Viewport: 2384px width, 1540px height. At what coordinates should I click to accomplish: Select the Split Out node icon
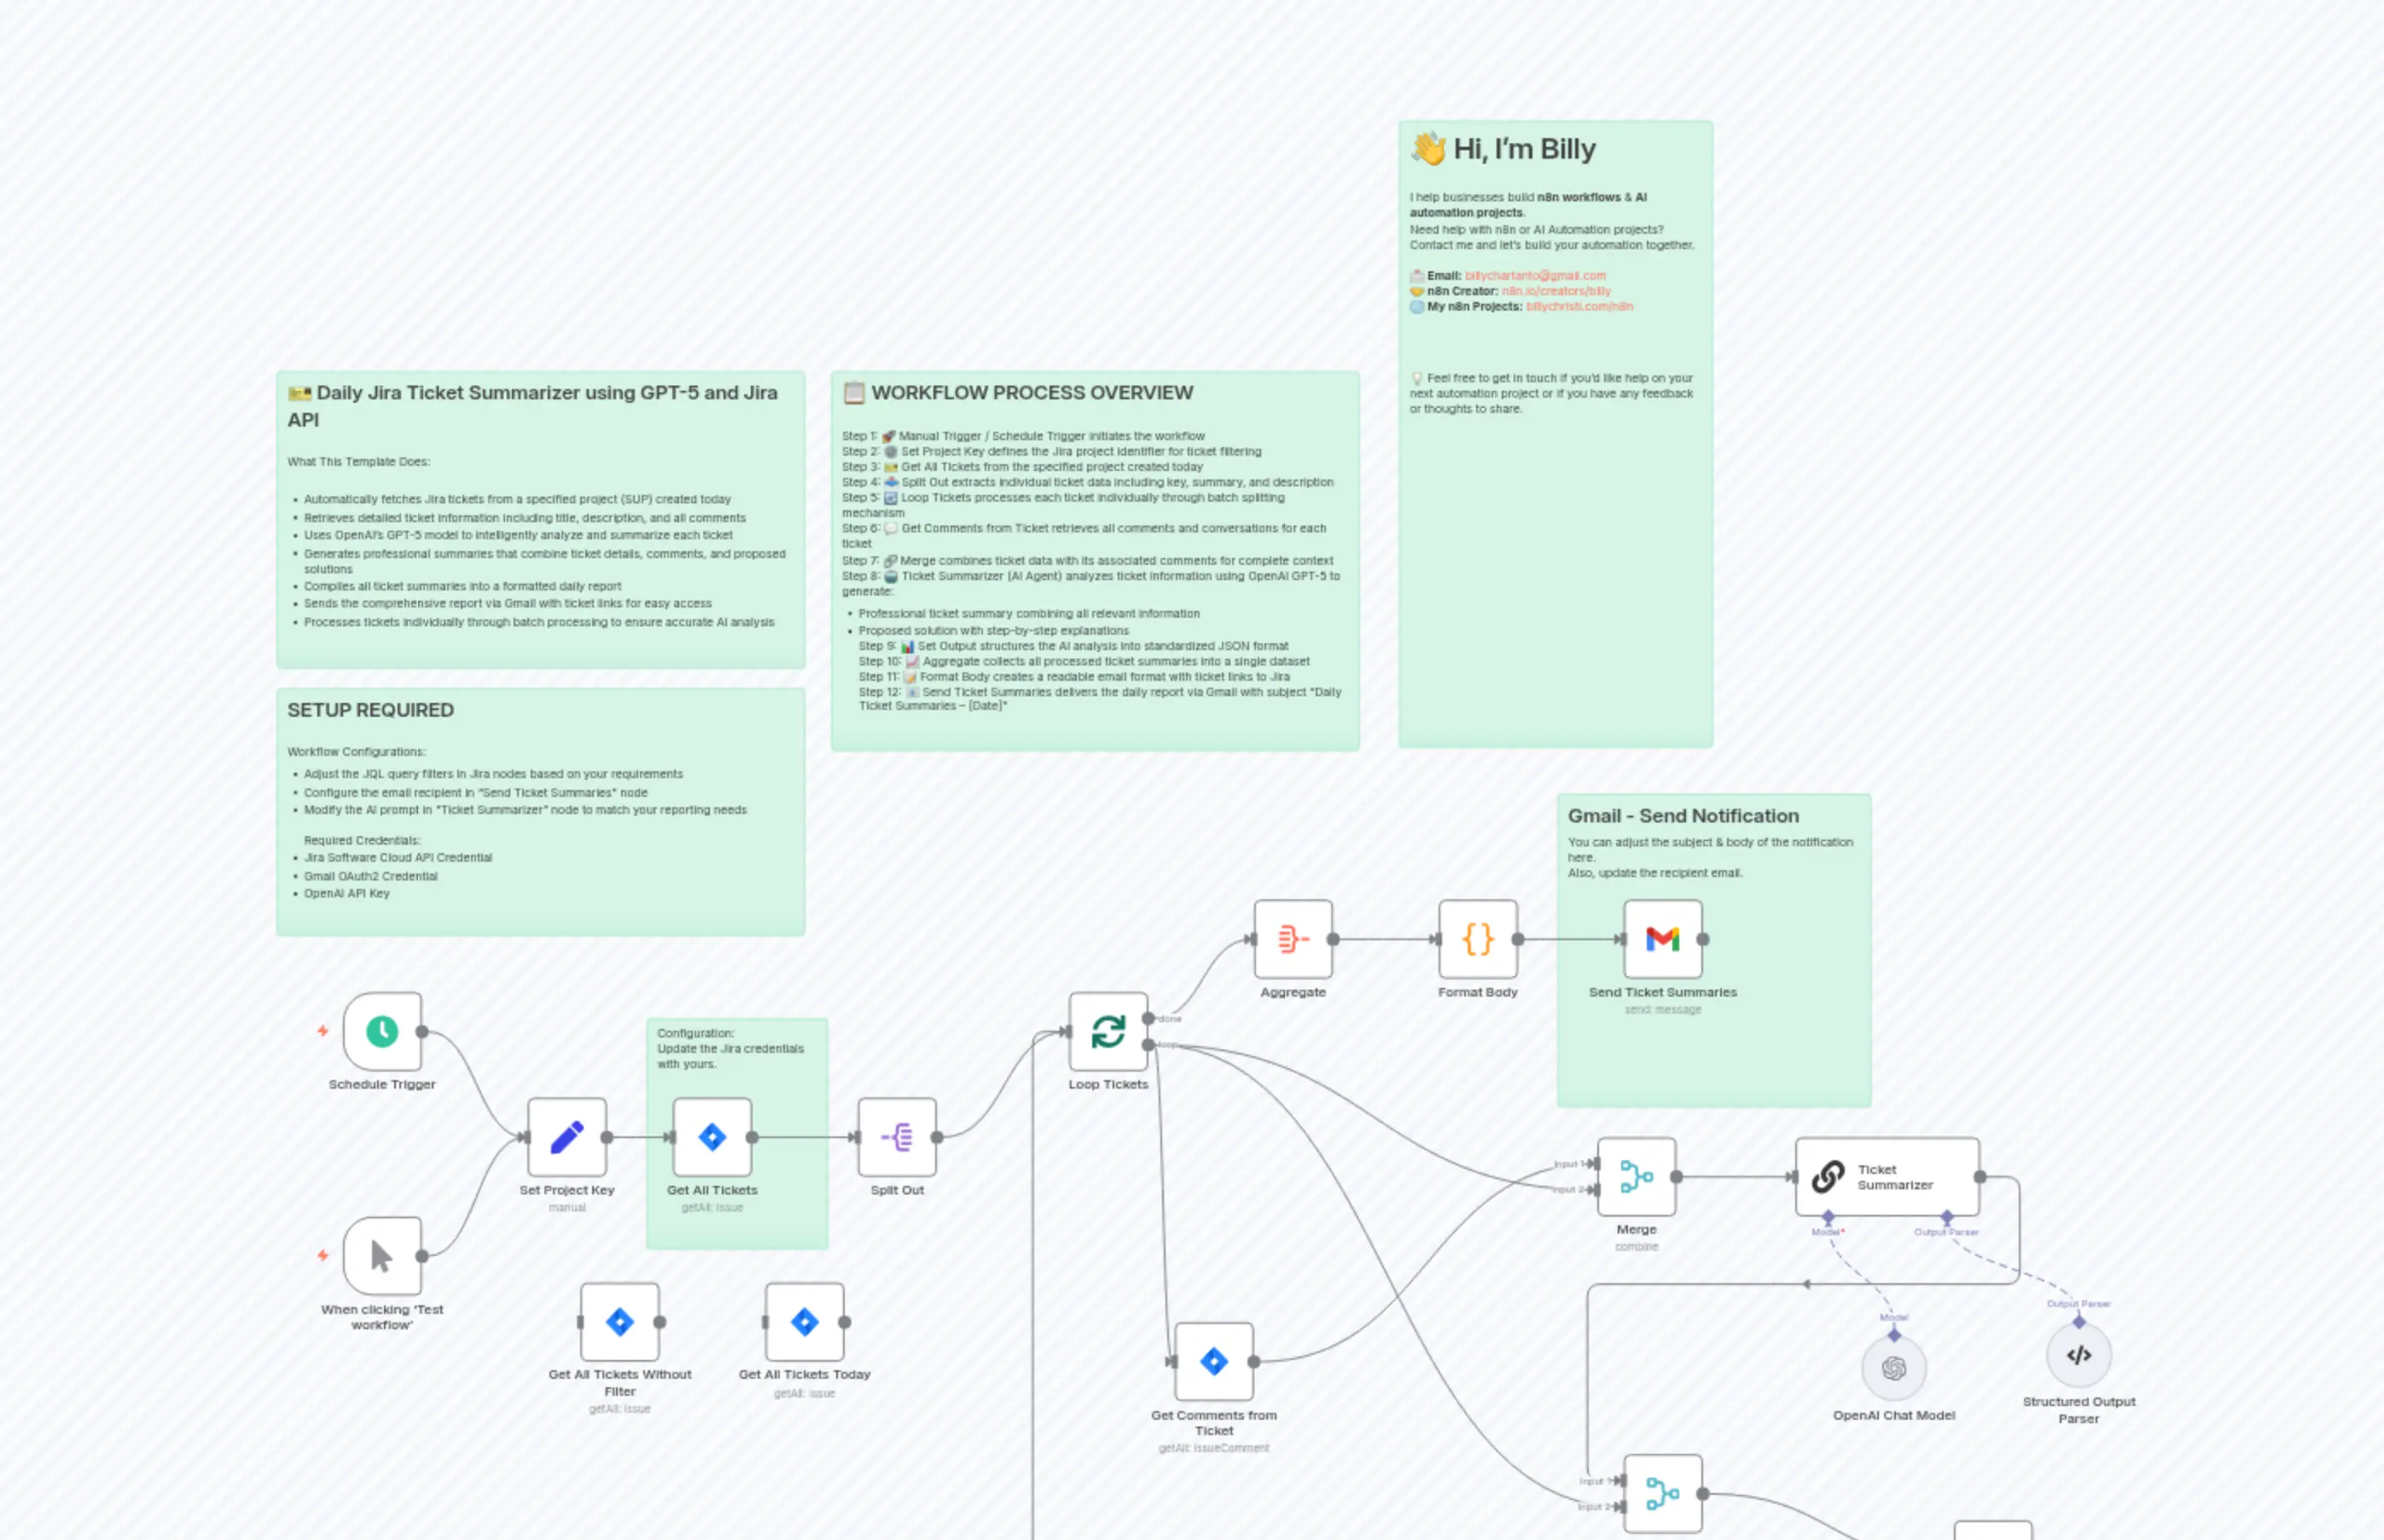[x=896, y=1137]
